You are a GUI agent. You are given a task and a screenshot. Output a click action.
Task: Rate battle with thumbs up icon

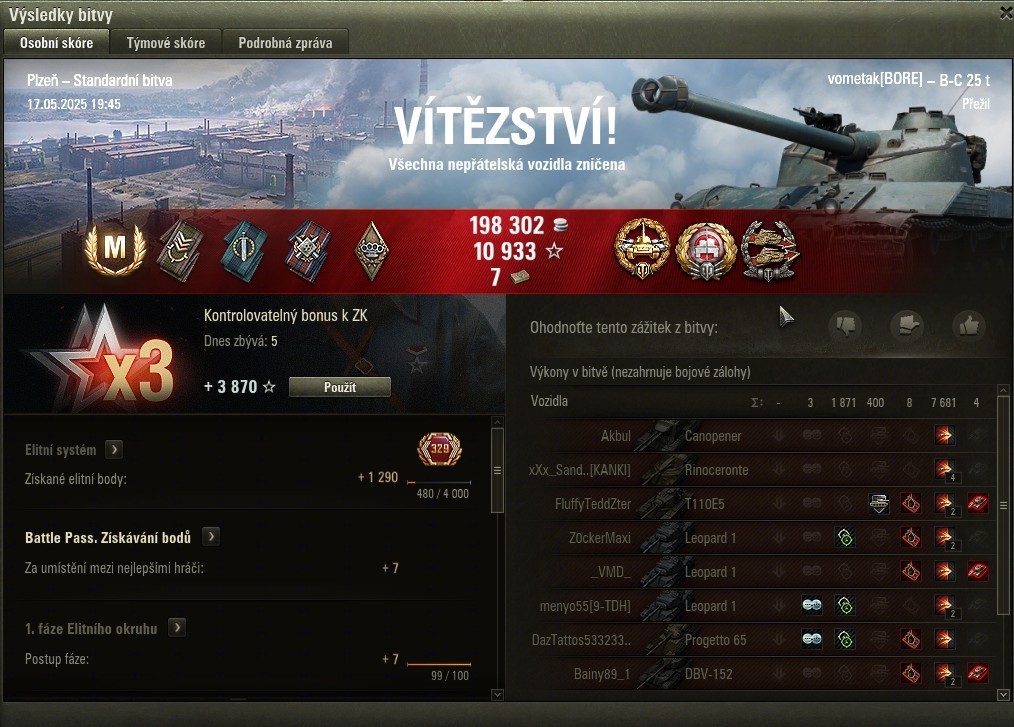point(969,325)
